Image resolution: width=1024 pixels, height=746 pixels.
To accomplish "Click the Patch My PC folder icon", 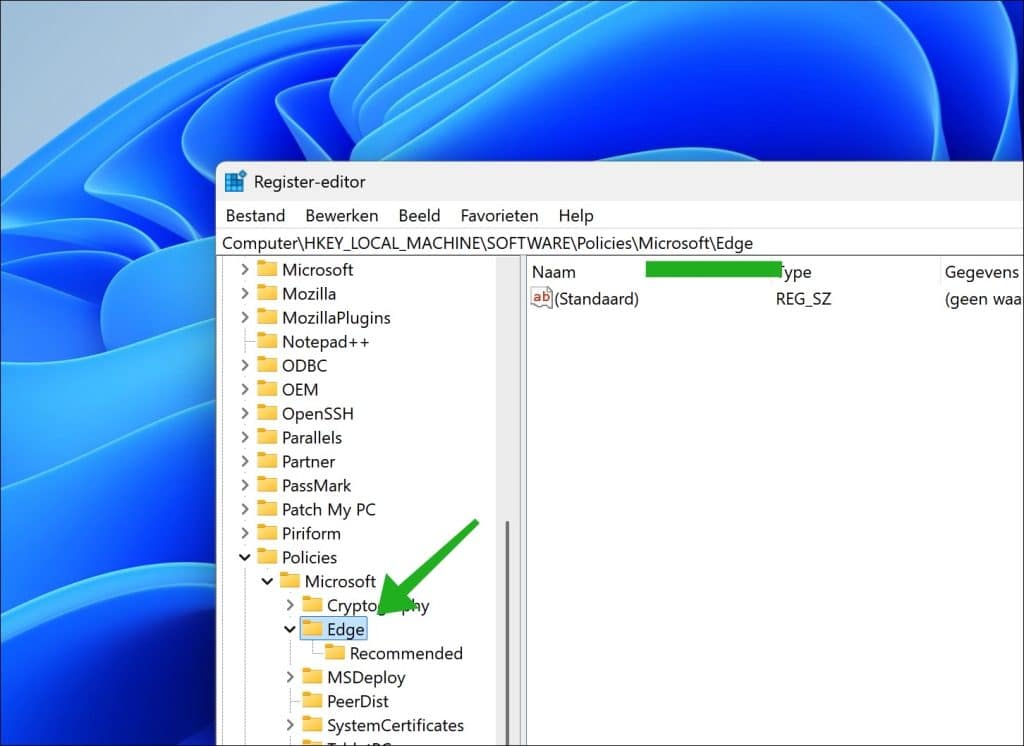I will pos(267,508).
